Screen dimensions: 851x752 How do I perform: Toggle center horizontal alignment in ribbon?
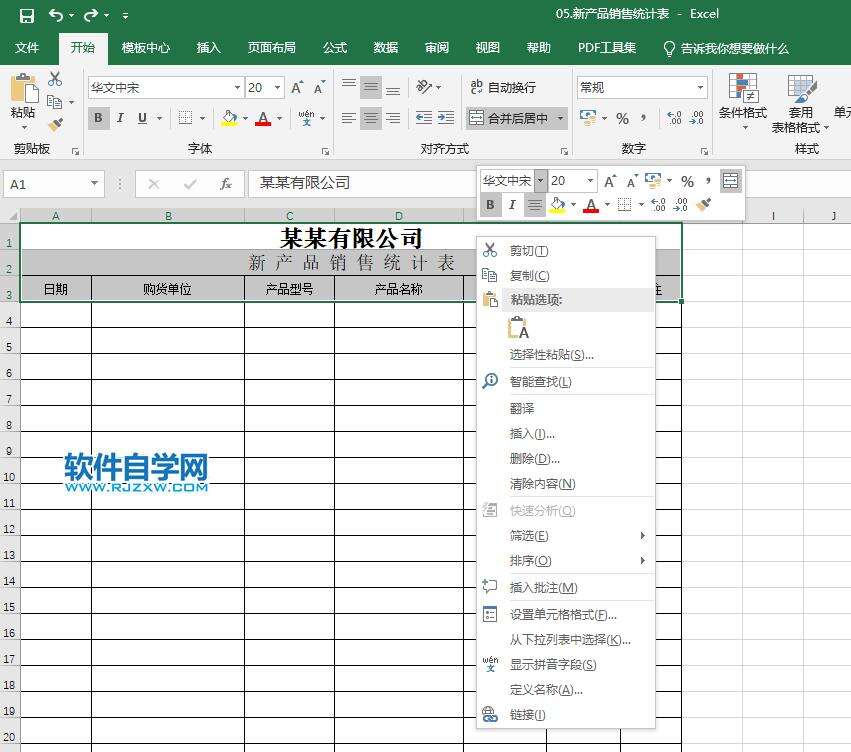(371, 118)
